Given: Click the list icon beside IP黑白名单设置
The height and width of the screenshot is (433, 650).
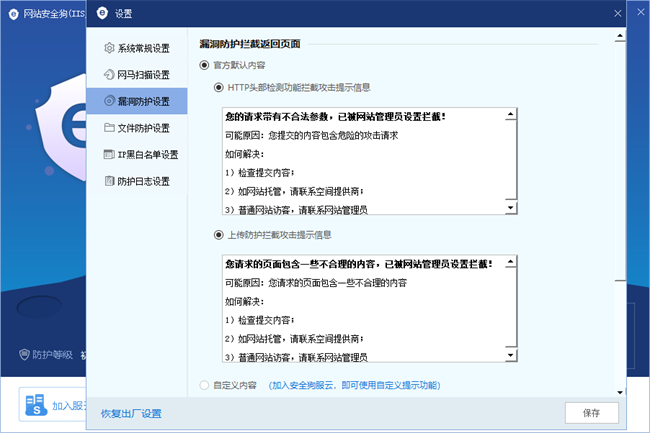Looking at the screenshot, I should click(x=109, y=155).
